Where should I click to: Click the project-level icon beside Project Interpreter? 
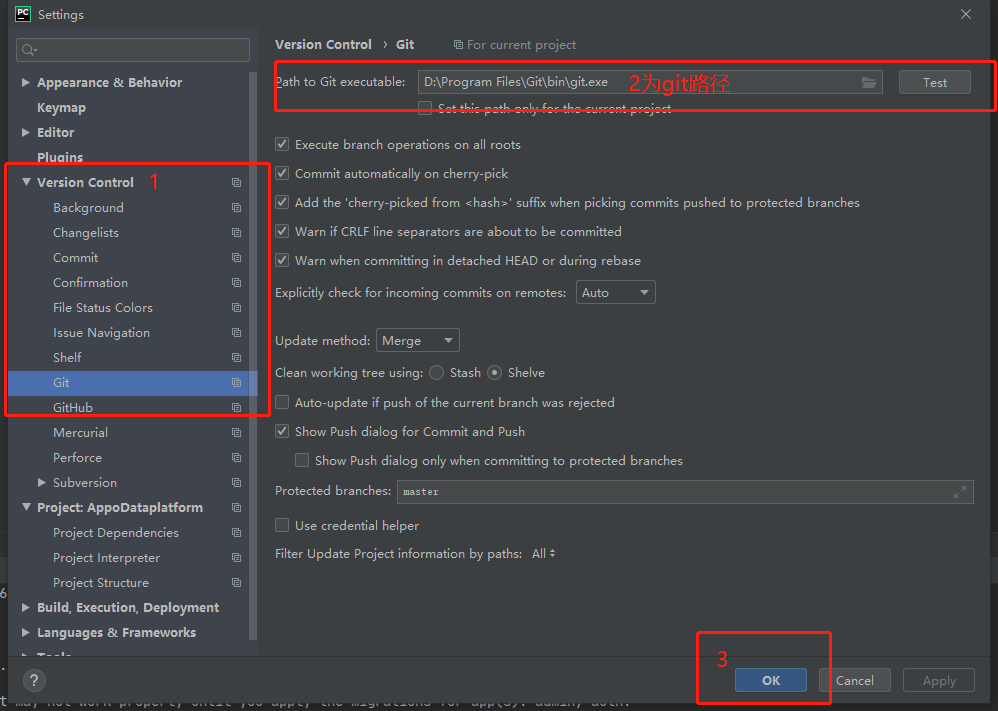tap(237, 558)
